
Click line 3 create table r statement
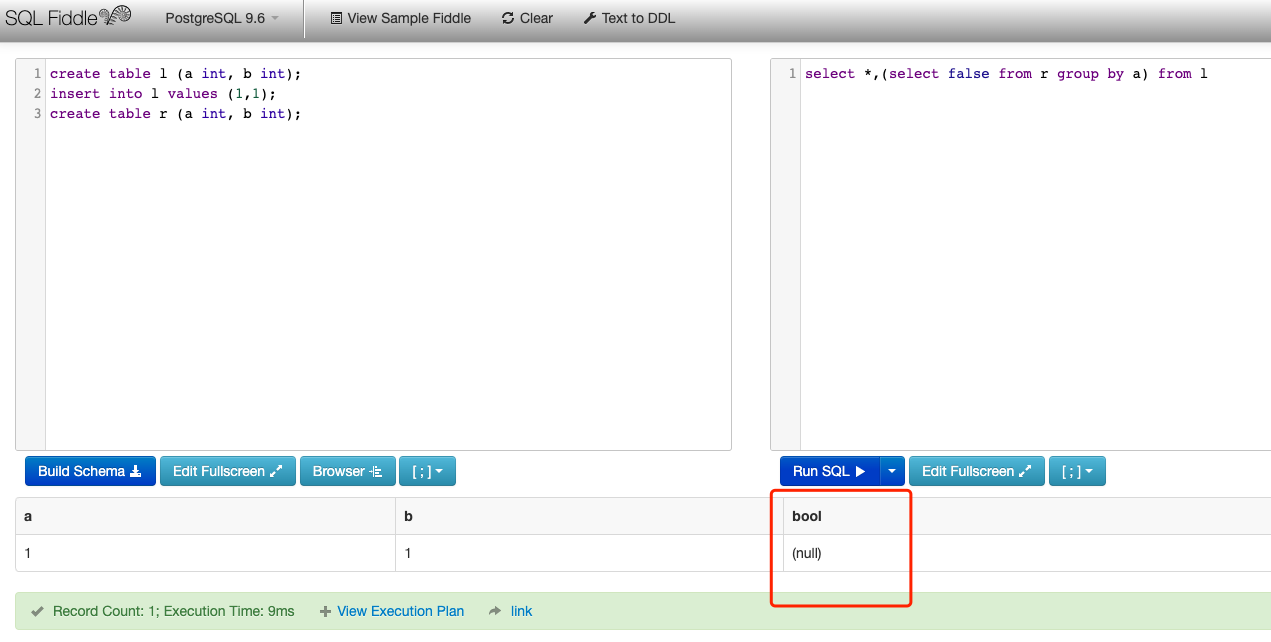click(175, 114)
